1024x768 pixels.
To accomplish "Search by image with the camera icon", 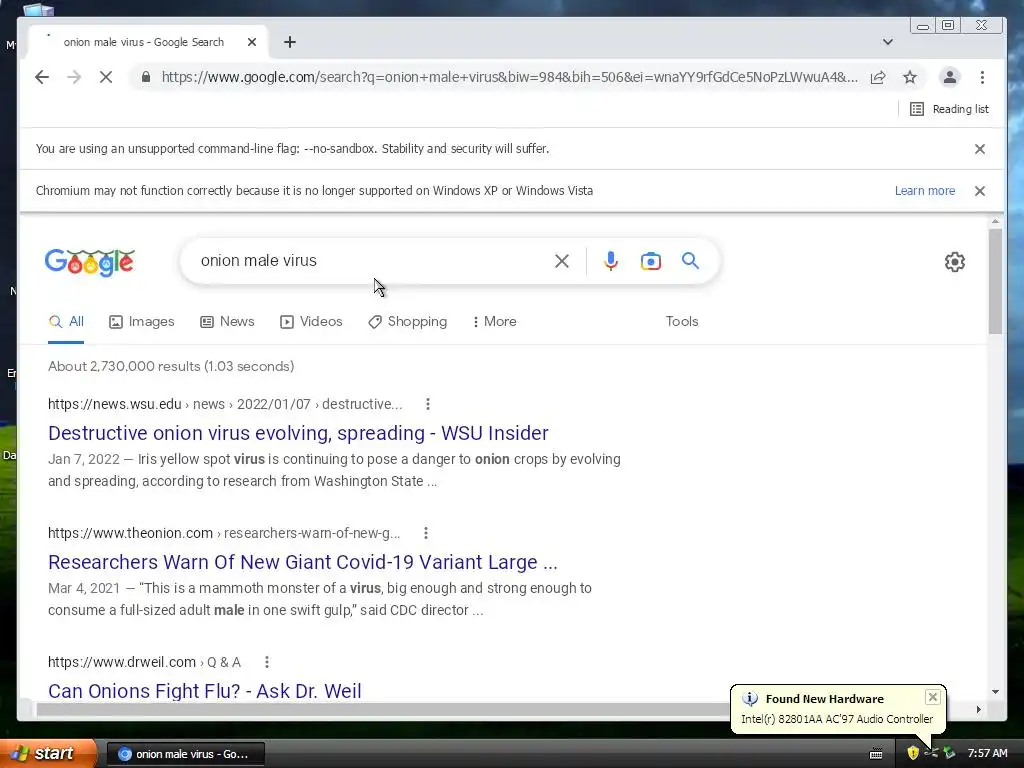I will [x=650, y=261].
